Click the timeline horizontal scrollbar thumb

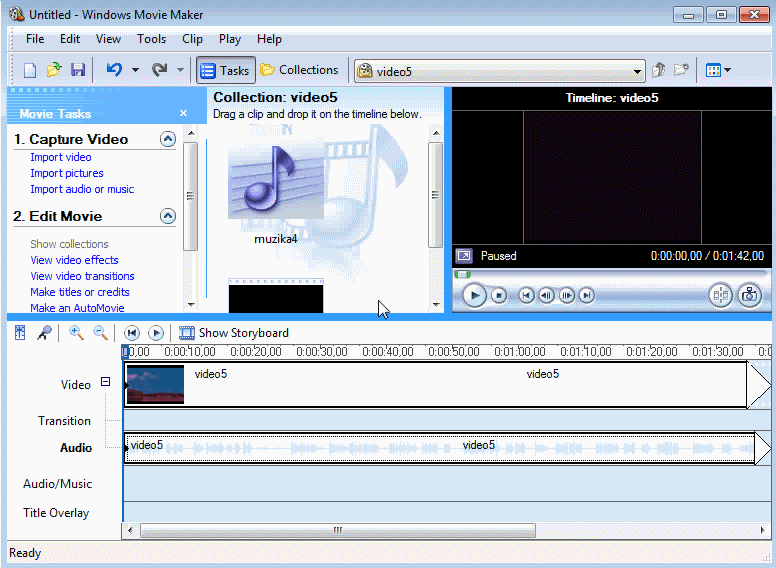(x=338, y=530)
